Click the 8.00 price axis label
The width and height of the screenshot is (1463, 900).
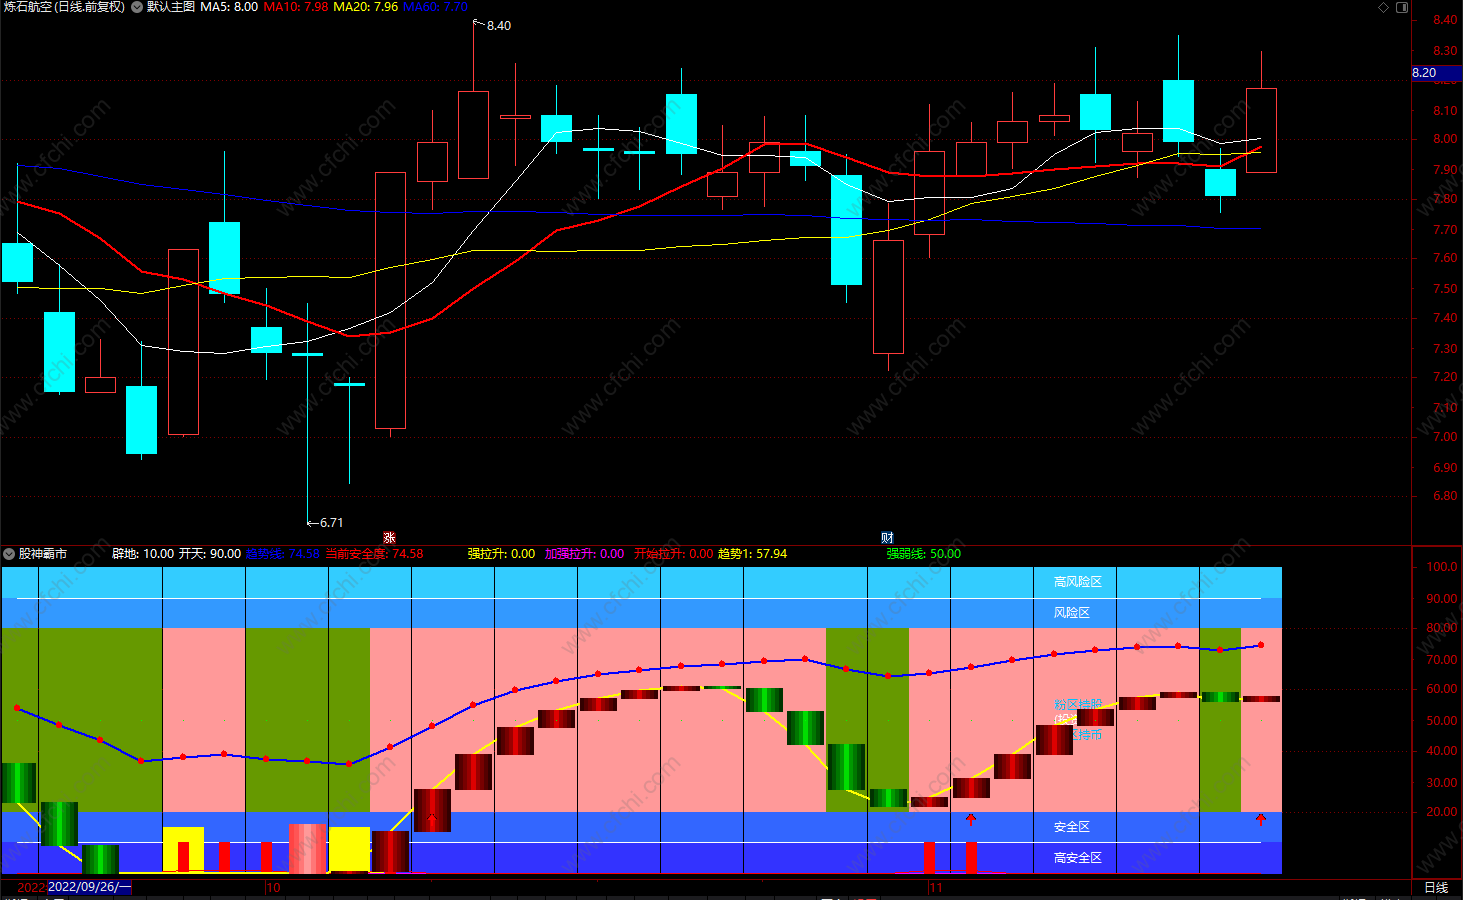coord(1445,140)
